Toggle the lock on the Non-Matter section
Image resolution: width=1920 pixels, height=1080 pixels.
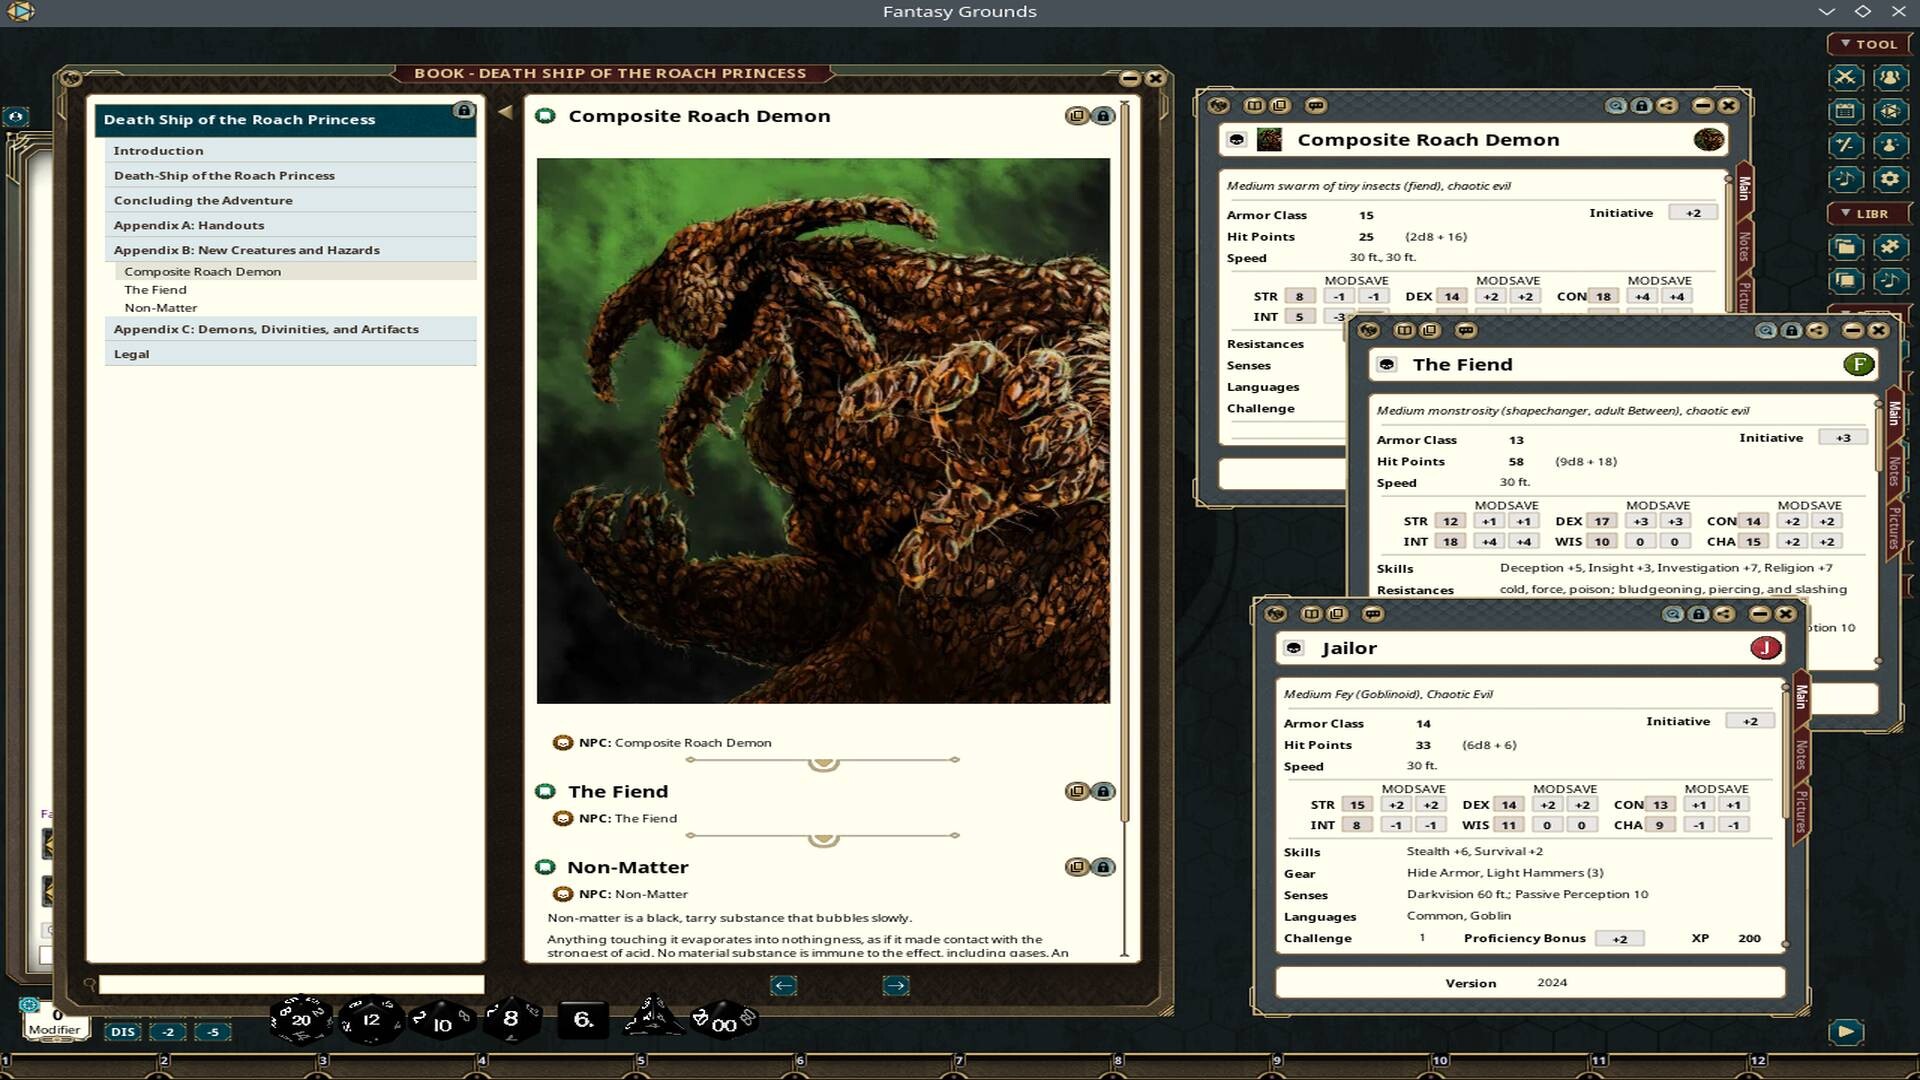1104,867
